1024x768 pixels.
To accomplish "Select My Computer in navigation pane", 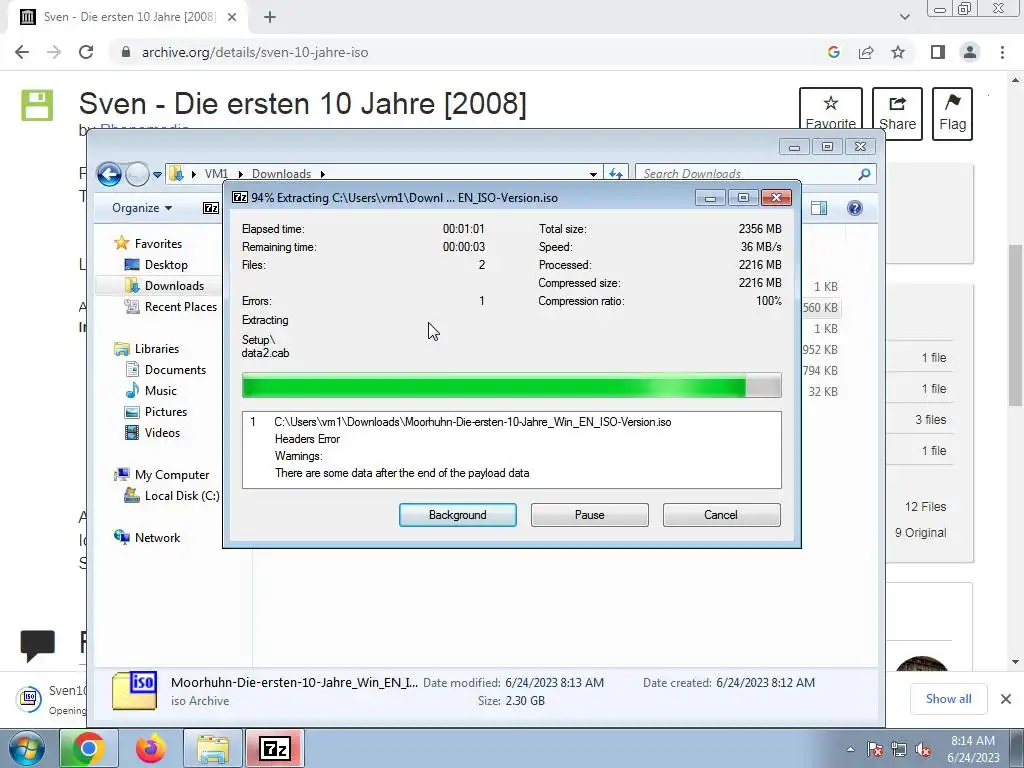I will pos(172,475).
